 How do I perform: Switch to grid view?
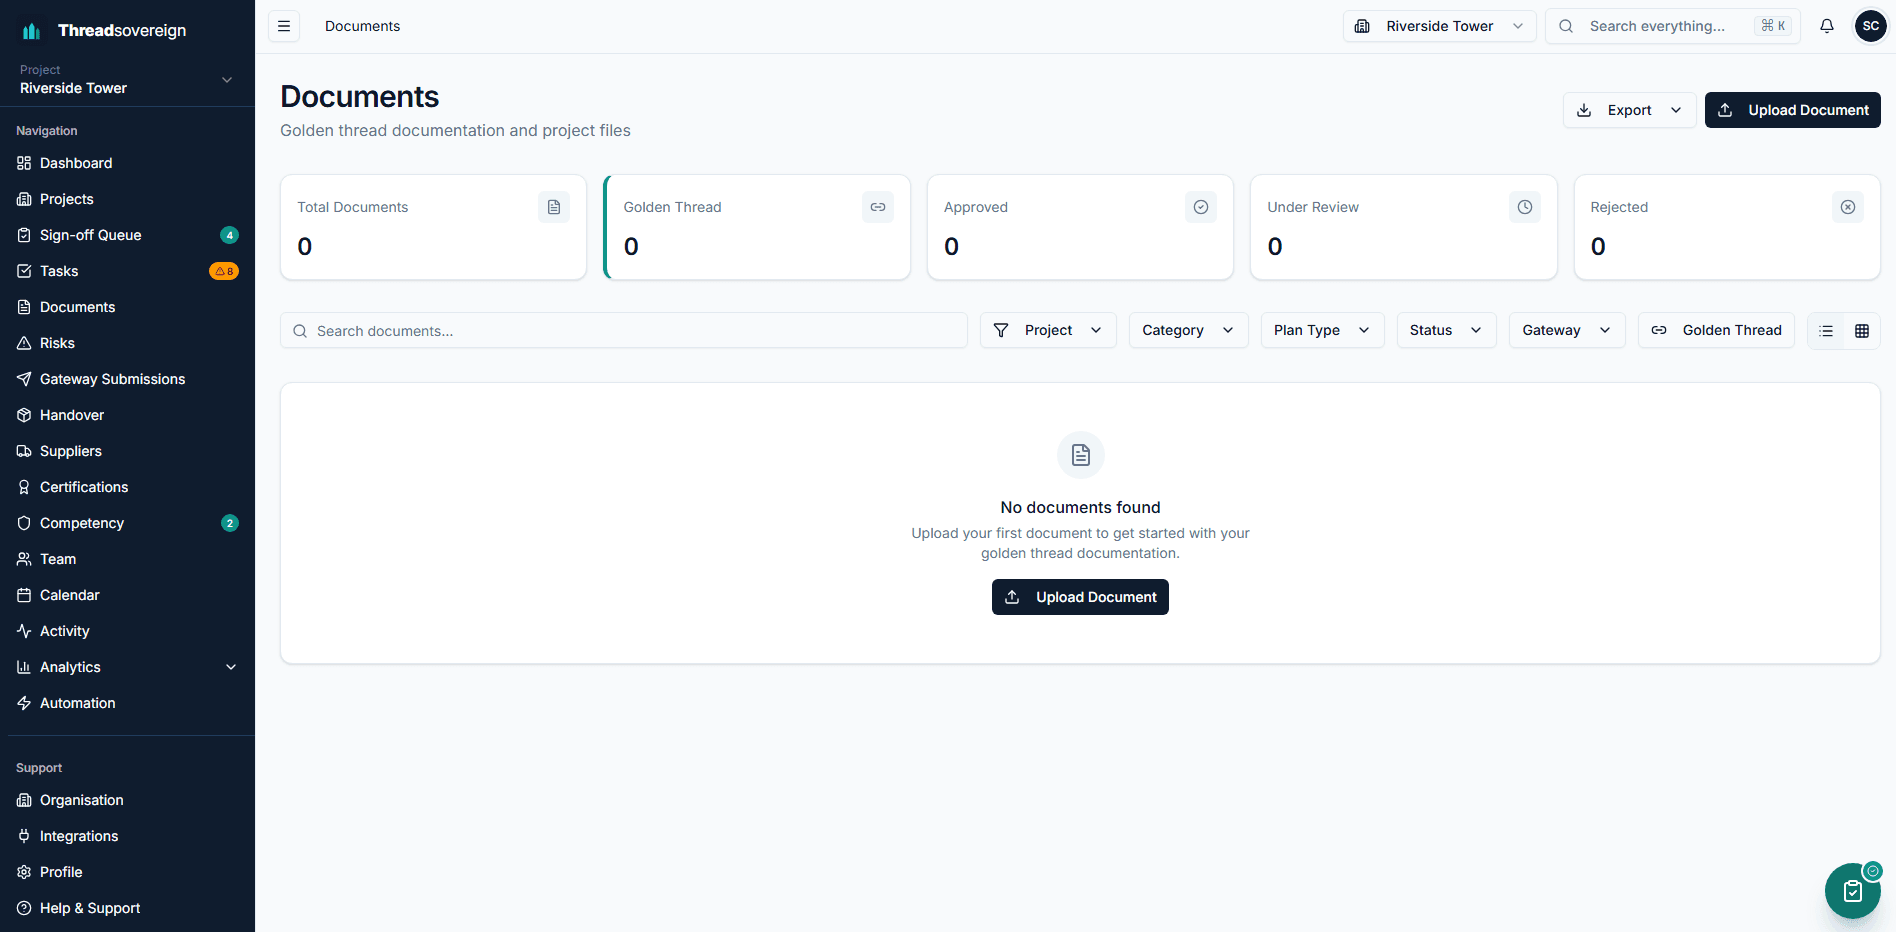pos(1862,331)
